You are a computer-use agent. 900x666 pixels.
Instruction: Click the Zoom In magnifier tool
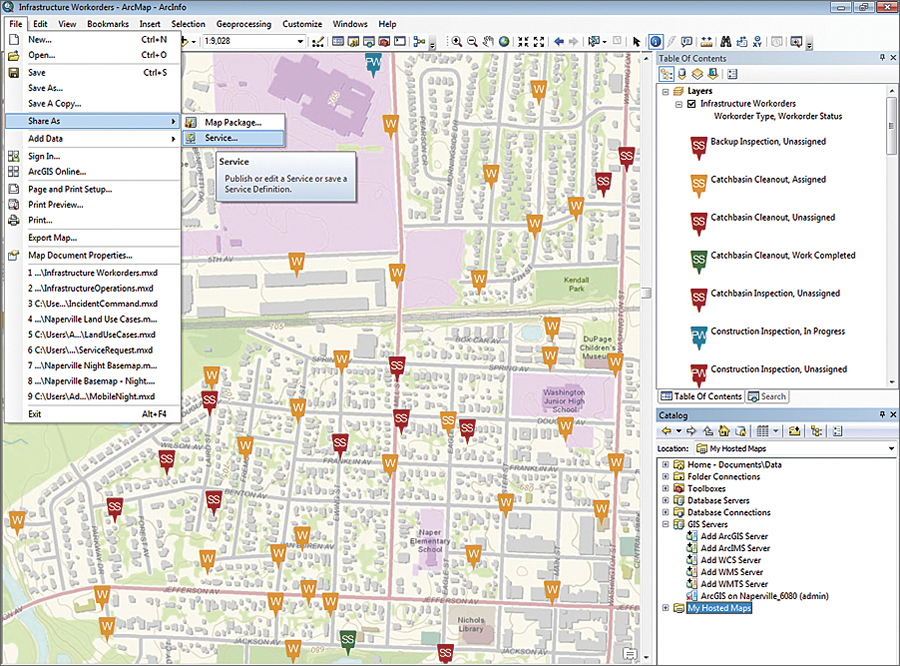point(457,42)
